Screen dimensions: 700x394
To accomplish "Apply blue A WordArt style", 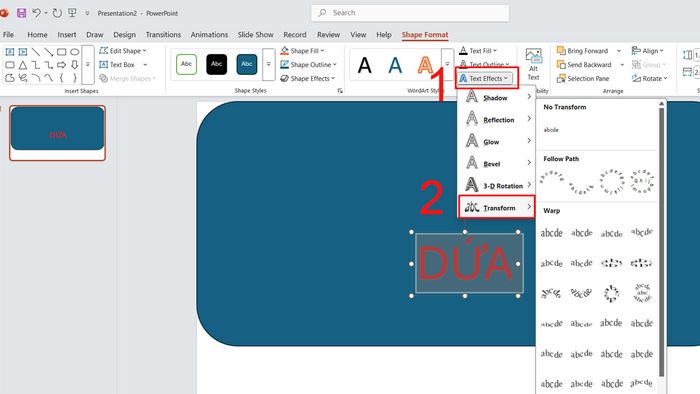I will click(395, 65).
